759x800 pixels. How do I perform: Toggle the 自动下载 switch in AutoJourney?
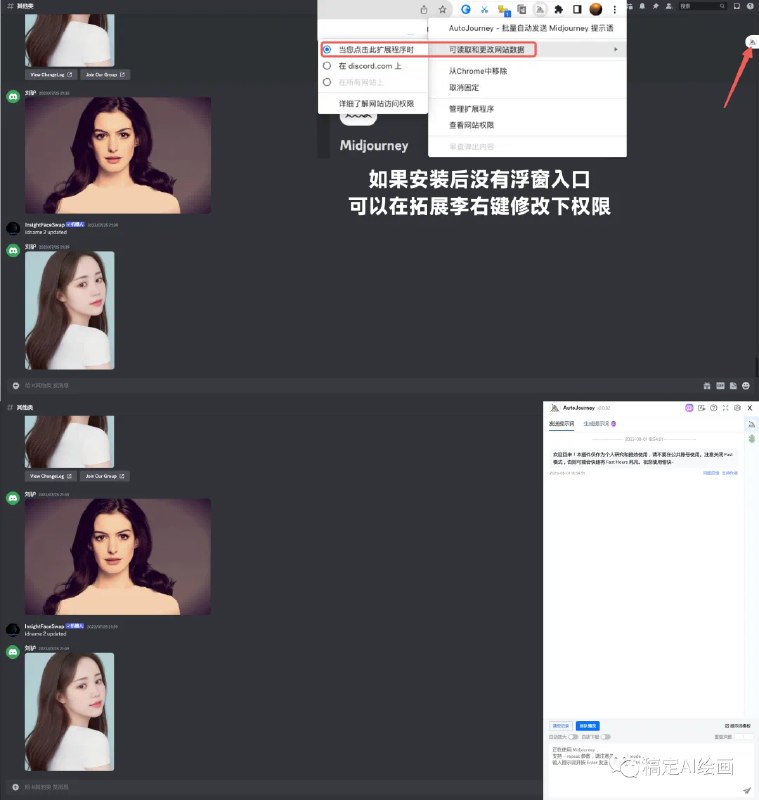(x=606, y=737)
